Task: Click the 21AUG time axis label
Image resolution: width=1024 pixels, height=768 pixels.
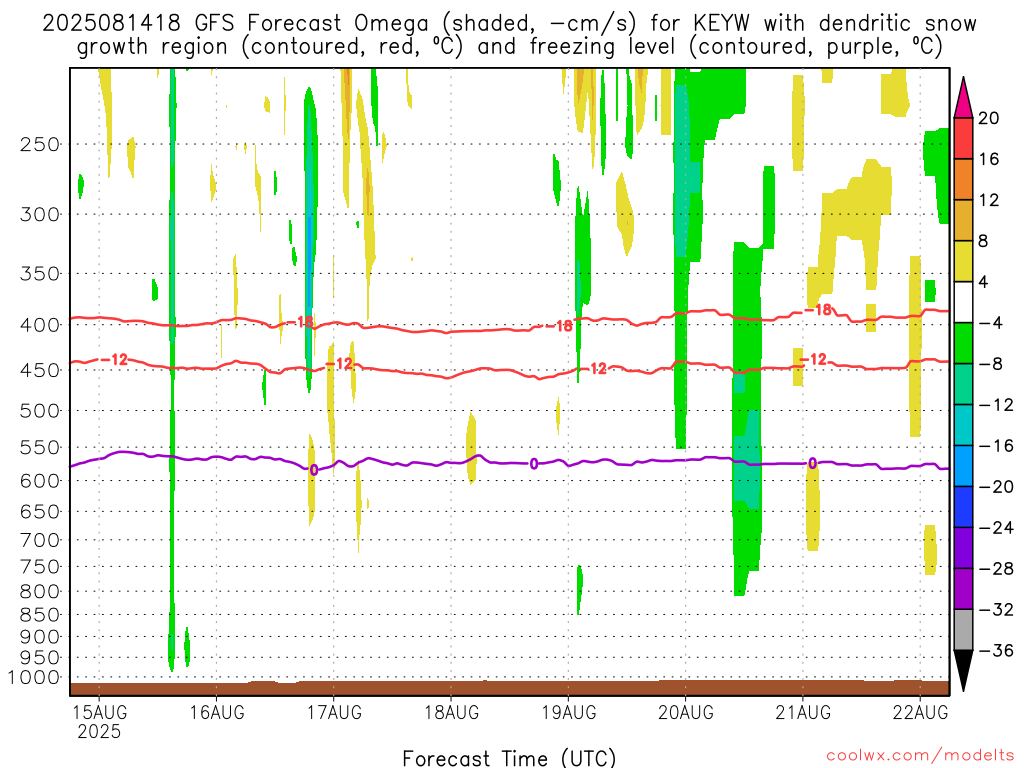Action: coord(803,712)
